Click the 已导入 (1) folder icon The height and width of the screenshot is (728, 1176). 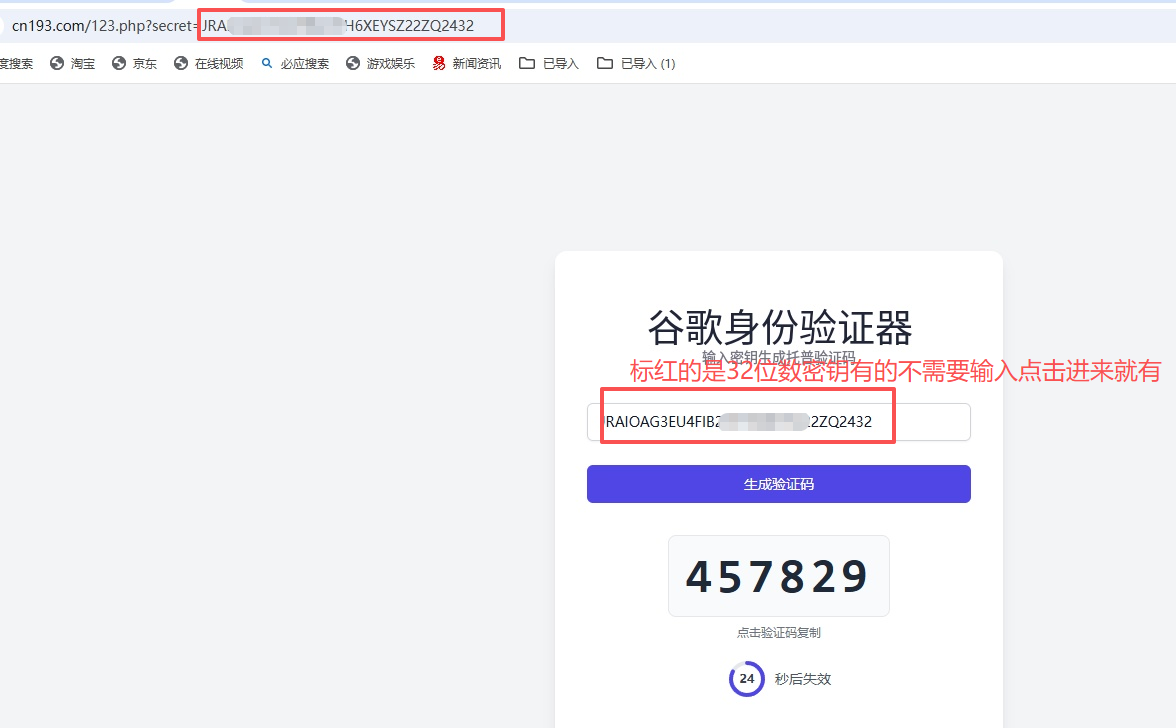605,64
